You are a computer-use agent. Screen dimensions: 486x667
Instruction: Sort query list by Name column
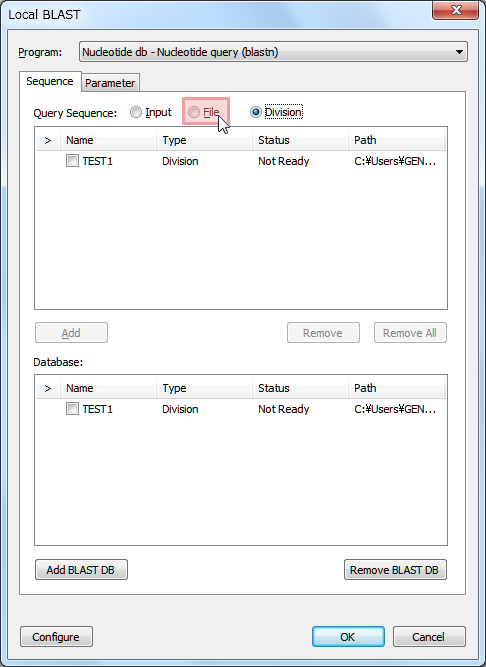108,140
